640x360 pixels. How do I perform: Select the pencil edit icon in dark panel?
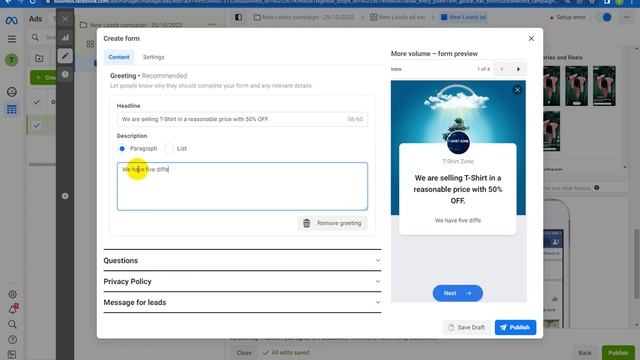tap(65, 56)
